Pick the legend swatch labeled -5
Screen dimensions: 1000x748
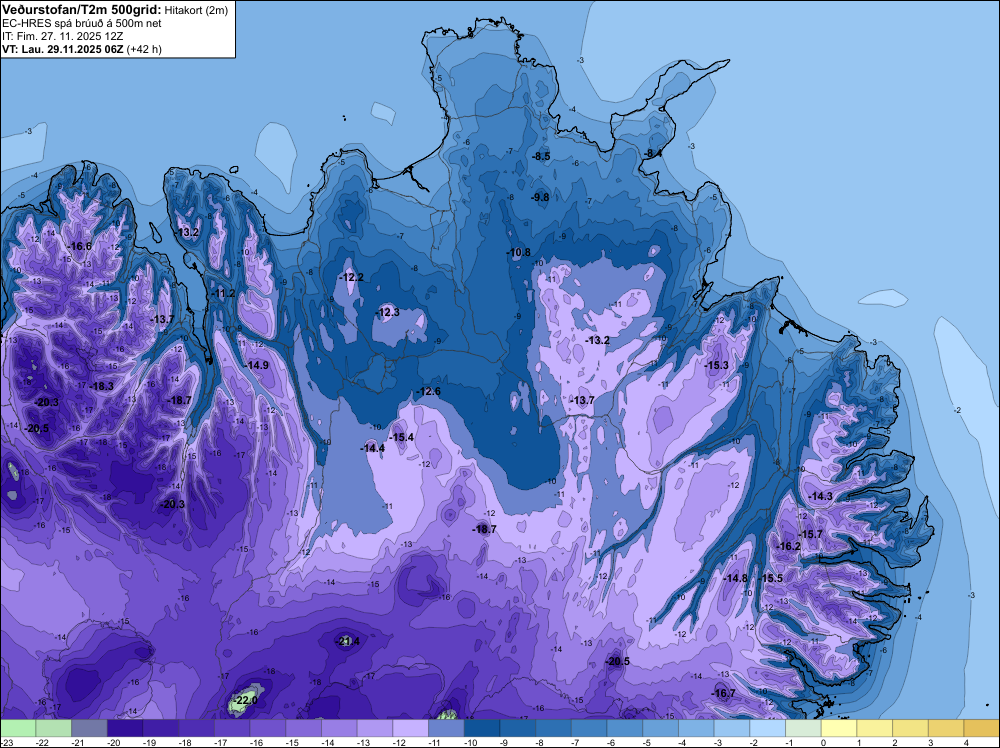(x=660, y=728)
